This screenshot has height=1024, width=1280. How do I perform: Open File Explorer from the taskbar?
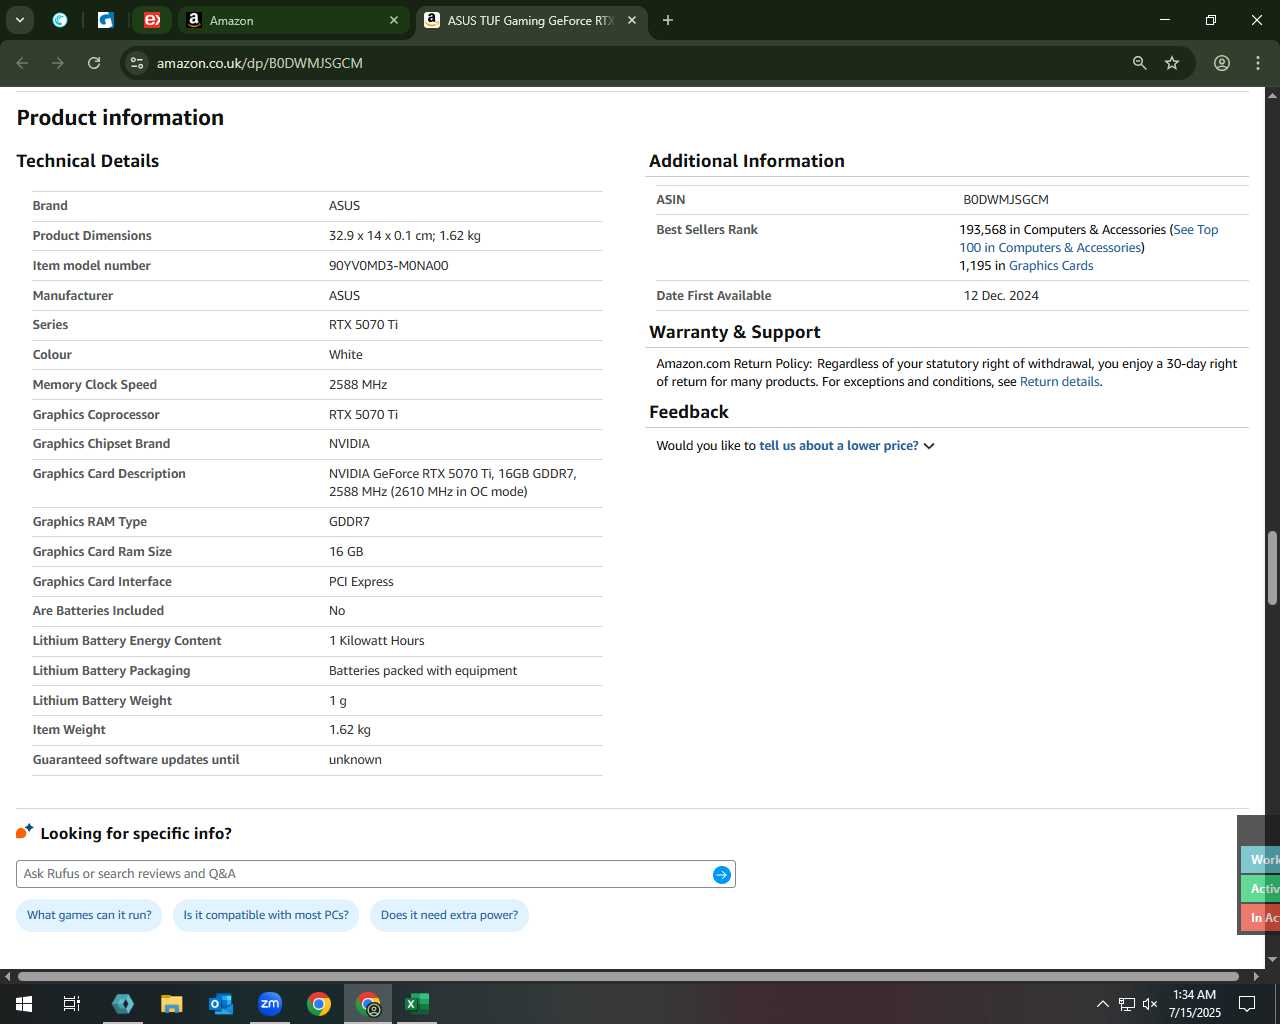[172, 1003]
